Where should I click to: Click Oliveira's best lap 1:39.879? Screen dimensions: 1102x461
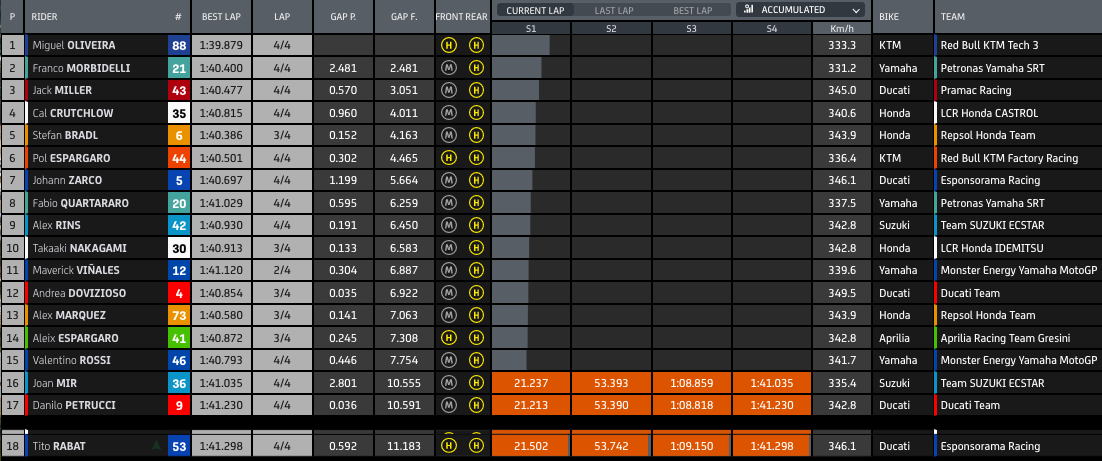(x=221, y=46)
